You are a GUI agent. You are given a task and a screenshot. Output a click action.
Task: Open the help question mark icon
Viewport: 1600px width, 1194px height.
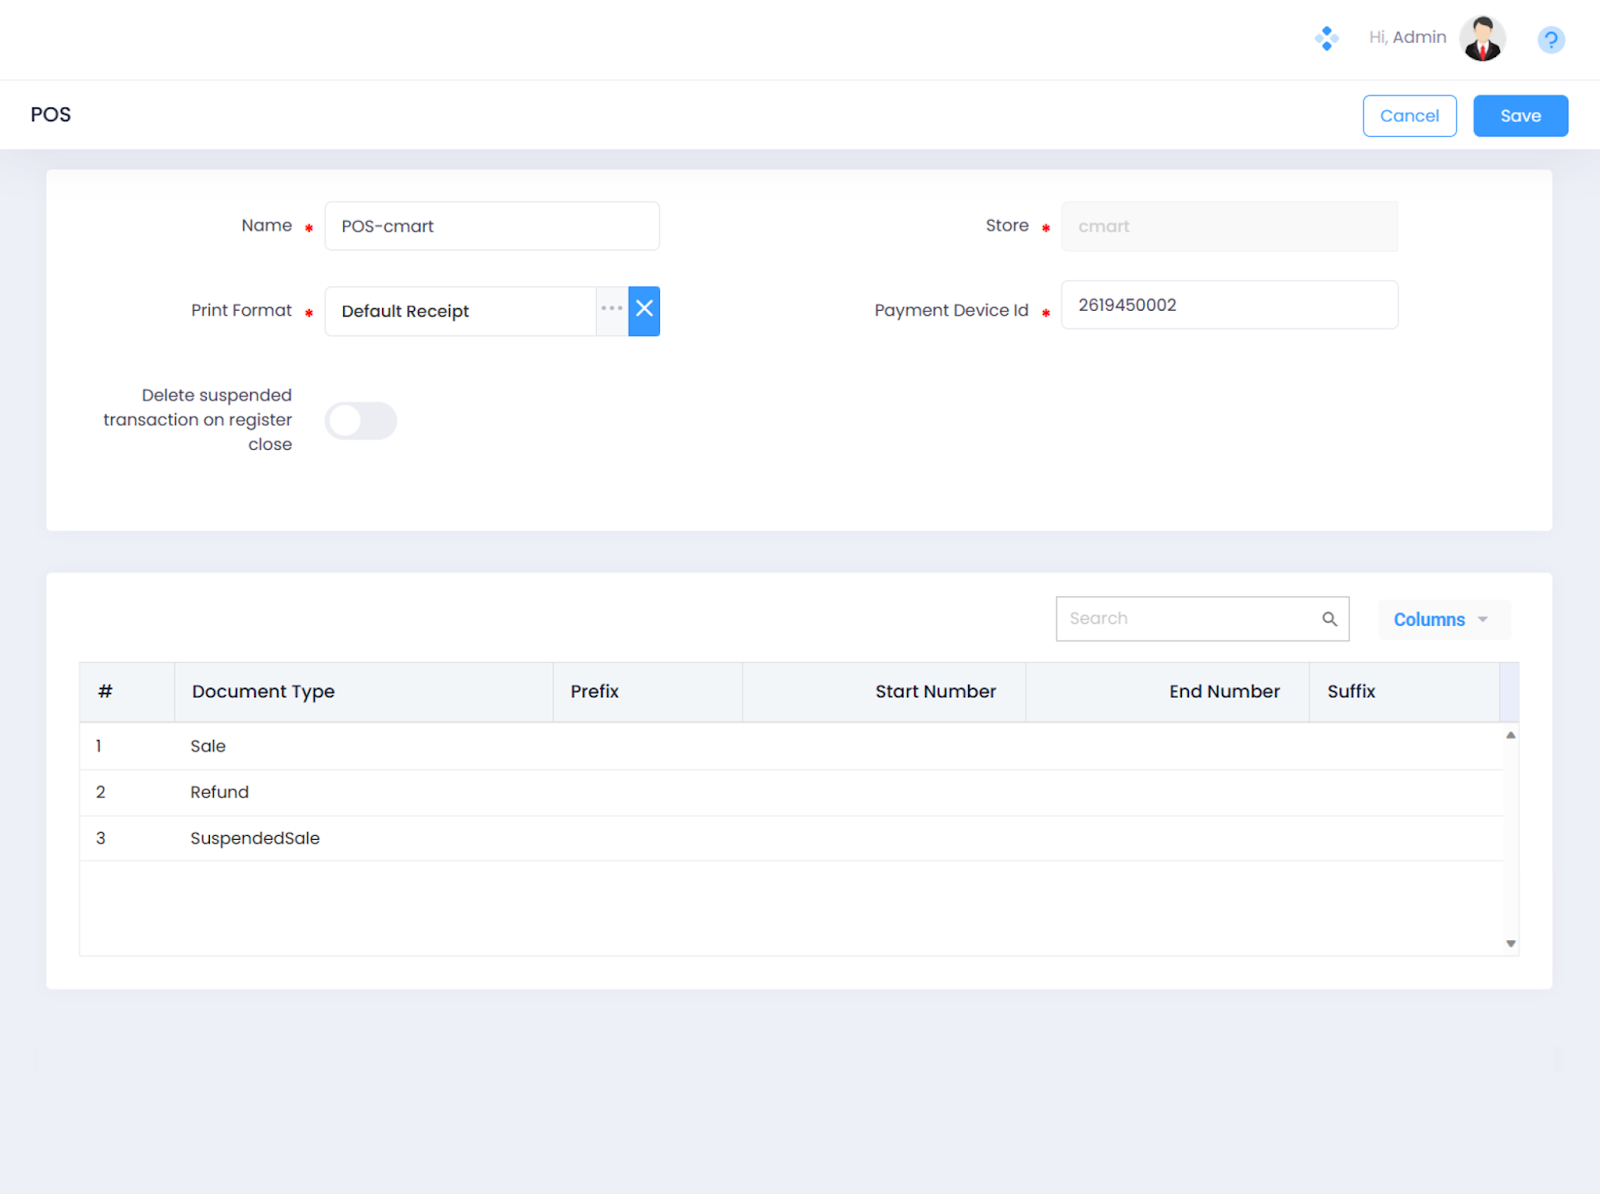point(1550,40)
